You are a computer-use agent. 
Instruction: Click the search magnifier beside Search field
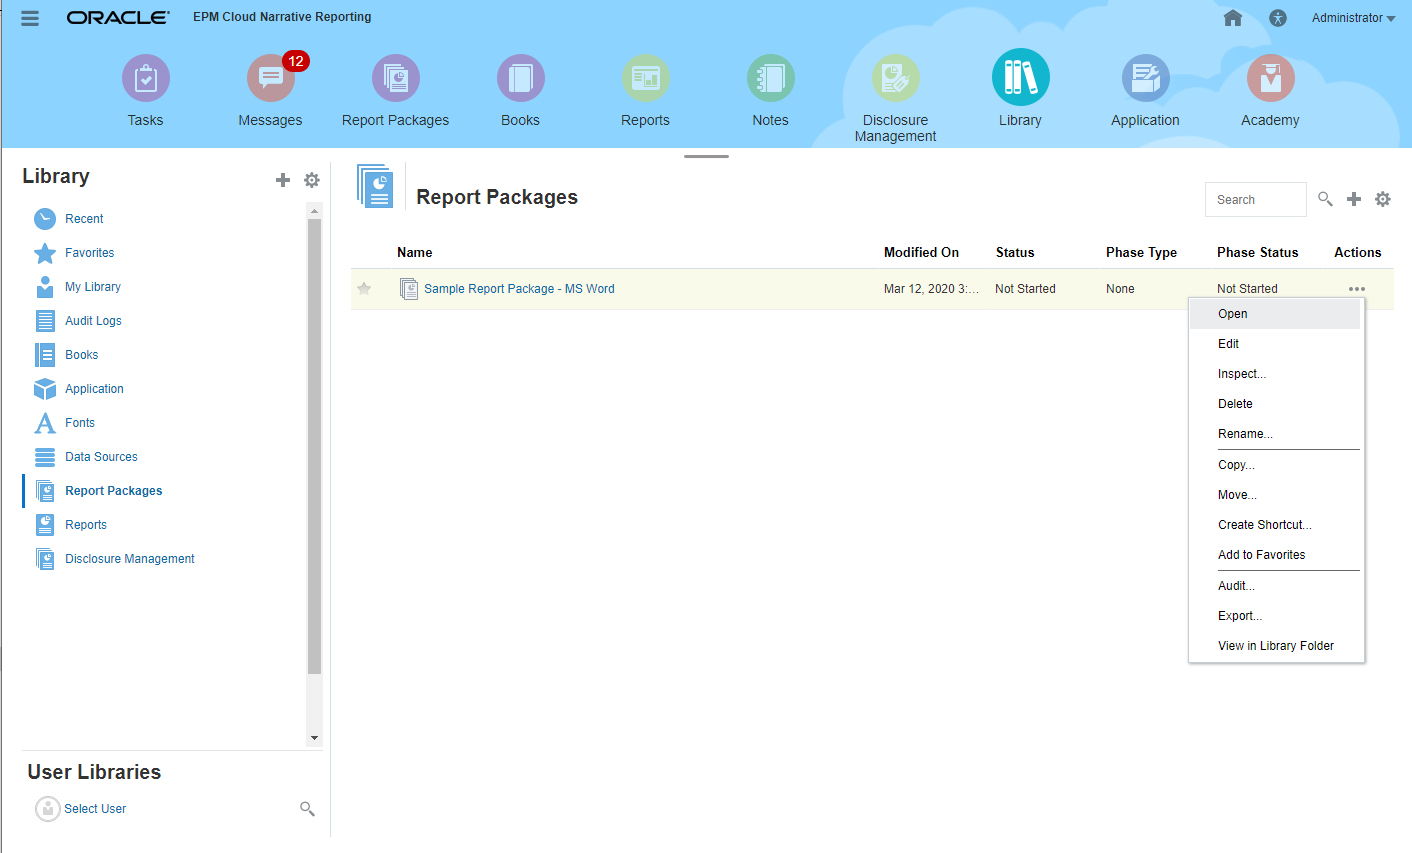tap(1325, 199)
